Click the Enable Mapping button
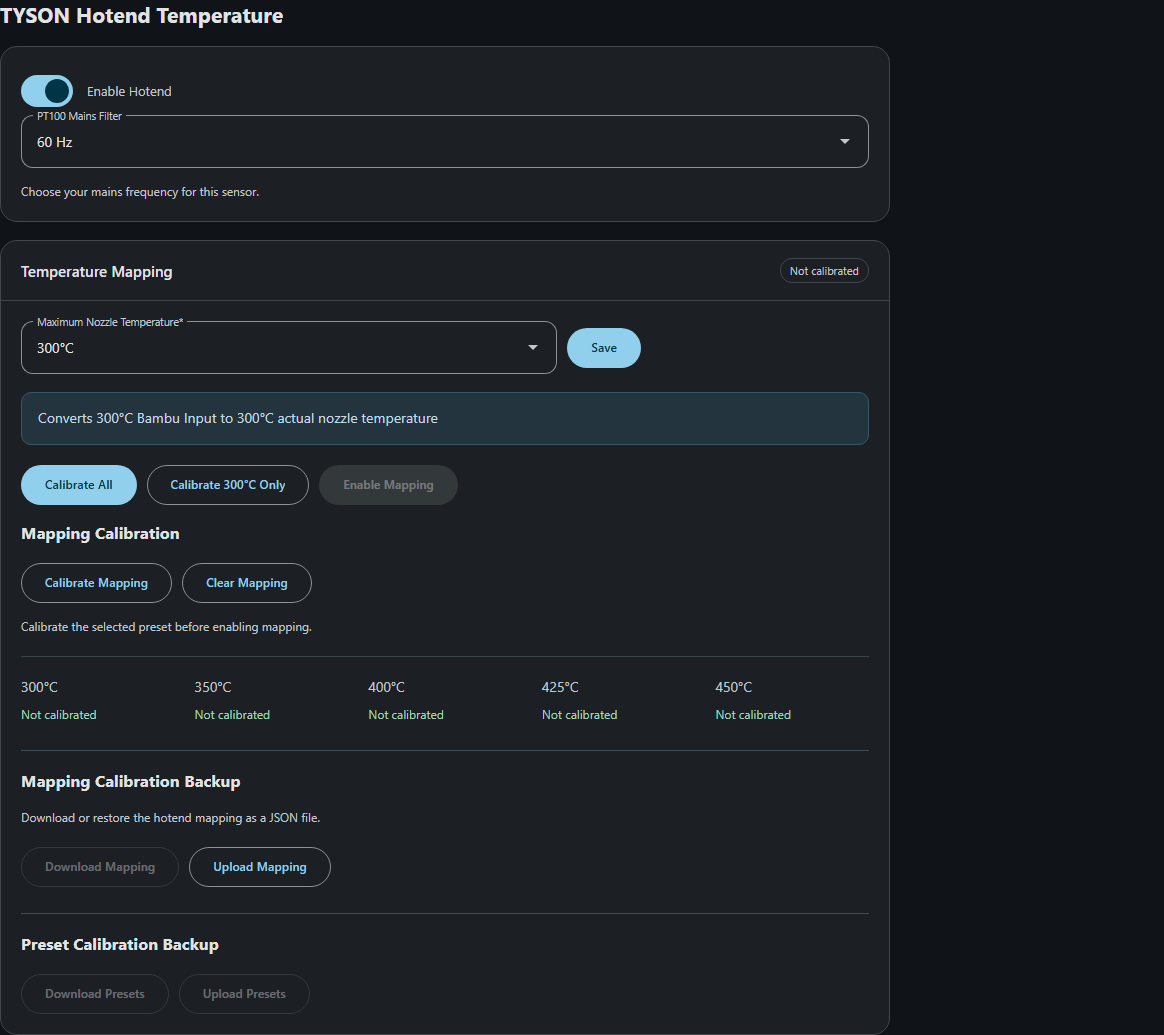This screenshot has width=1164, height=1035. click(x=388, y=485)
